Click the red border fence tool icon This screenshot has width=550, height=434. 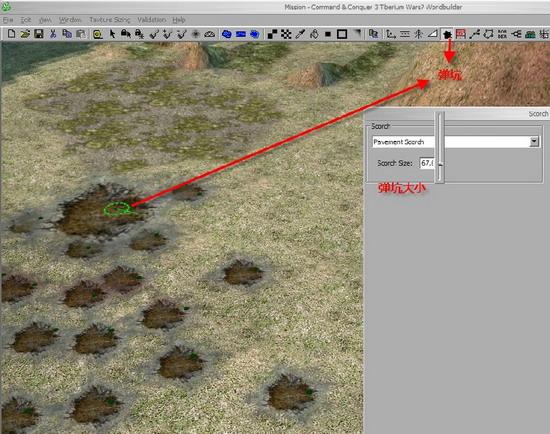click(461, 34)
